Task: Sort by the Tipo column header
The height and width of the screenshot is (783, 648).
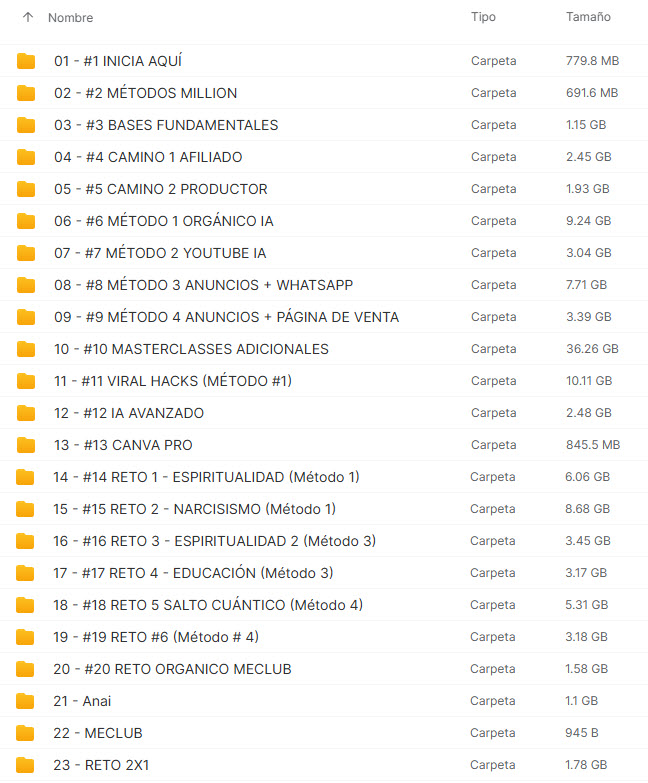Action: pyautogui.click(x=483, y=17)
